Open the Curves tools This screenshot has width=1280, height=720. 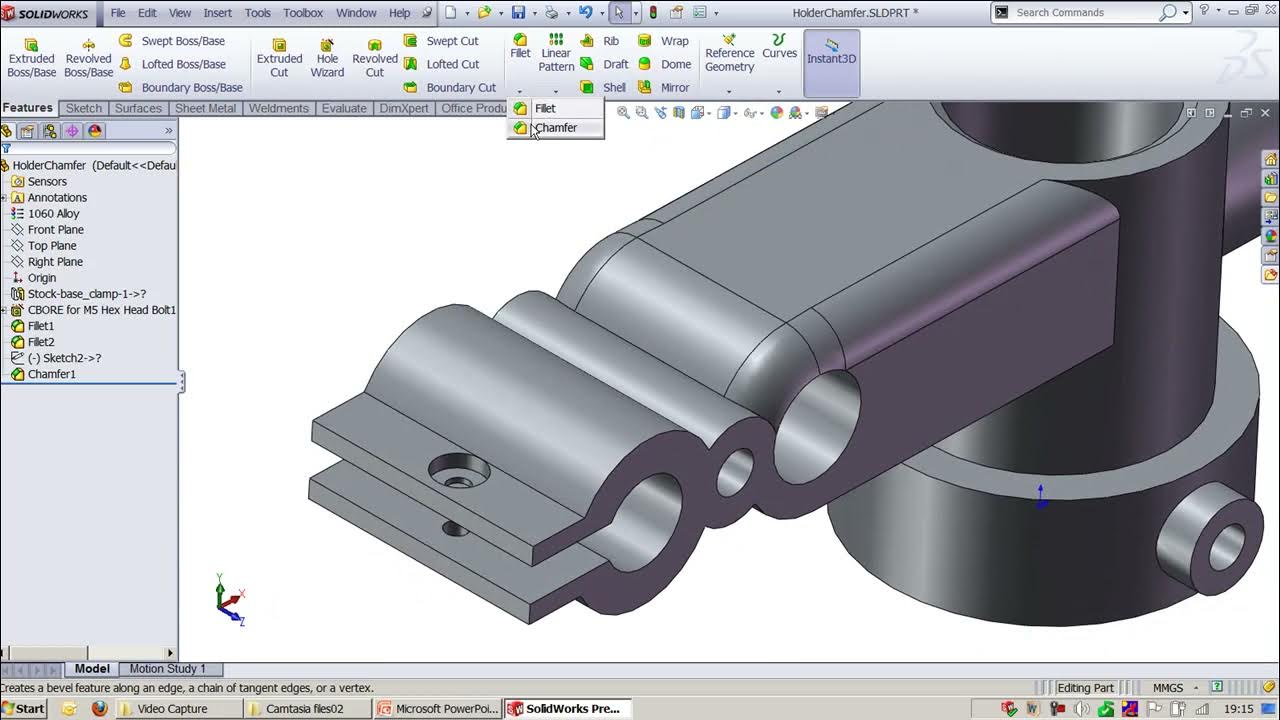(779, 46)
